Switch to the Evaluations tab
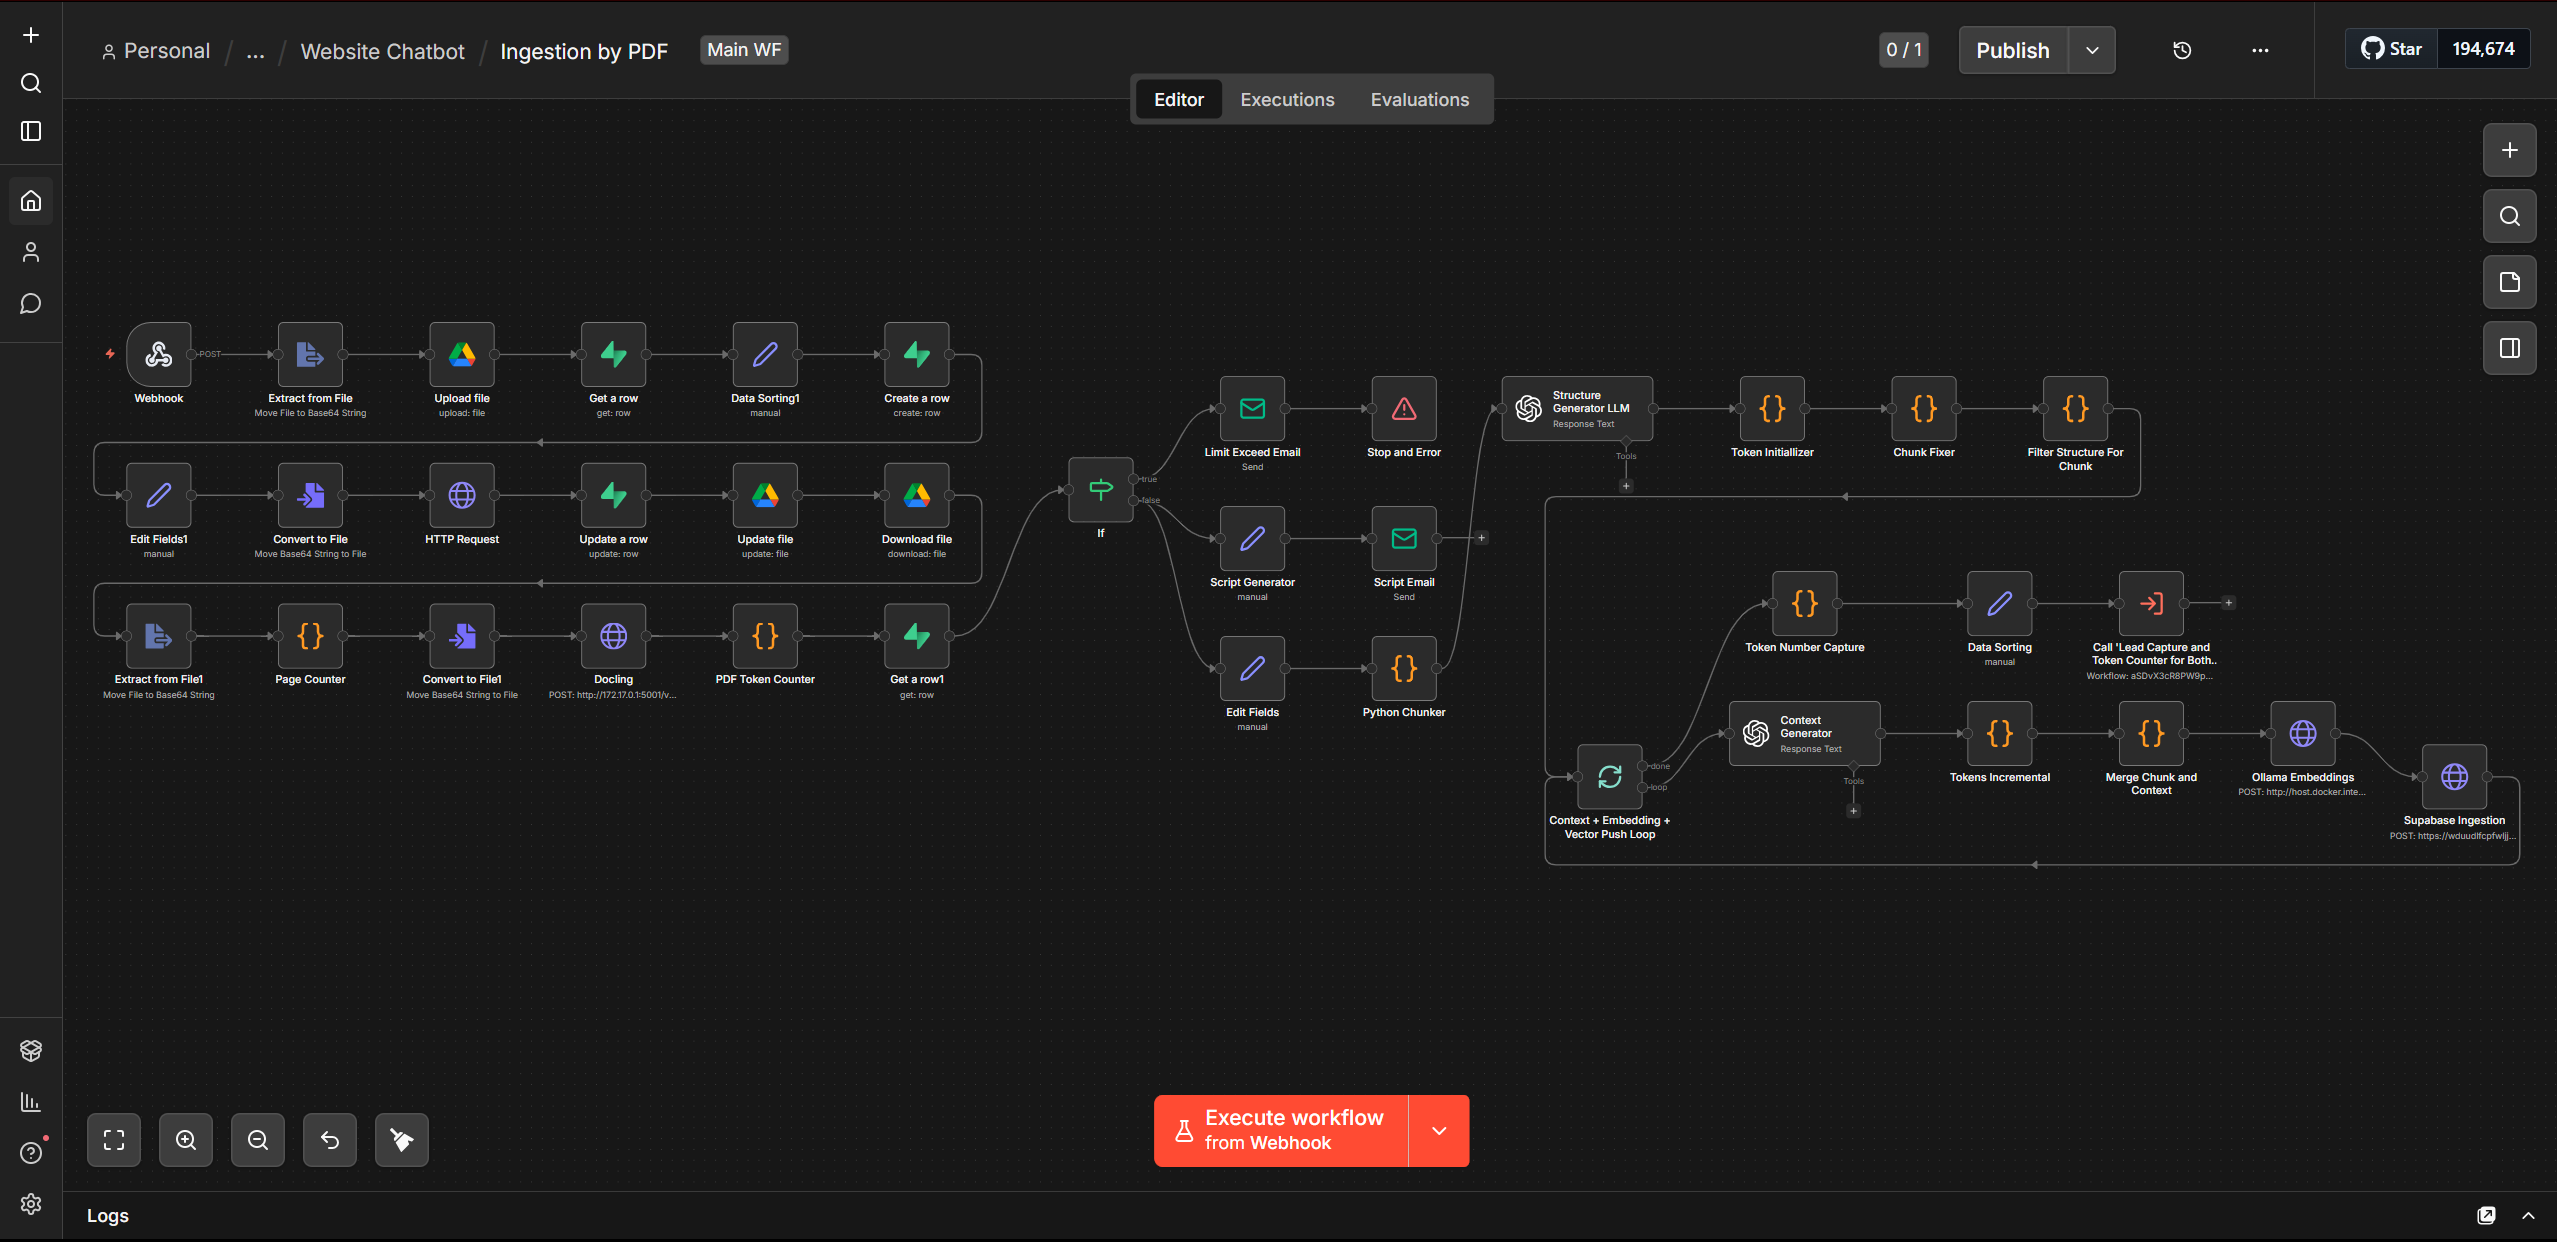Screen dimensions: 2557x1242 [x=1420, y=99]
